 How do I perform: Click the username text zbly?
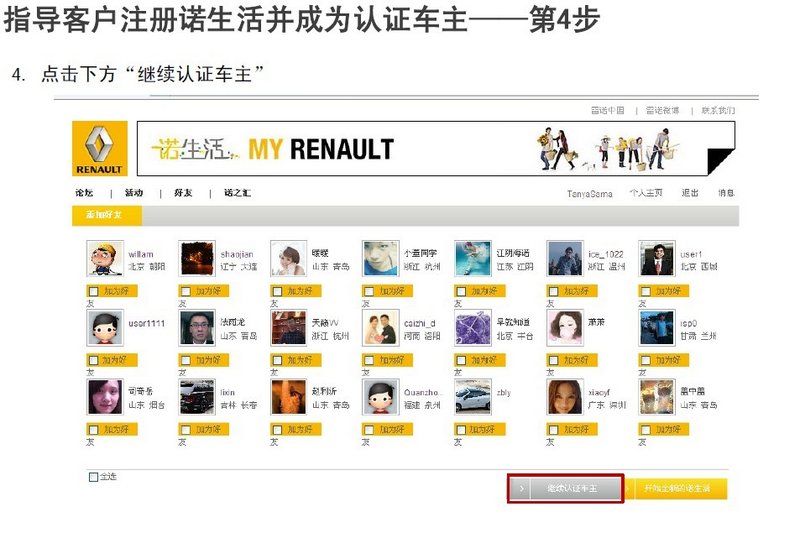tap(504, 393)
